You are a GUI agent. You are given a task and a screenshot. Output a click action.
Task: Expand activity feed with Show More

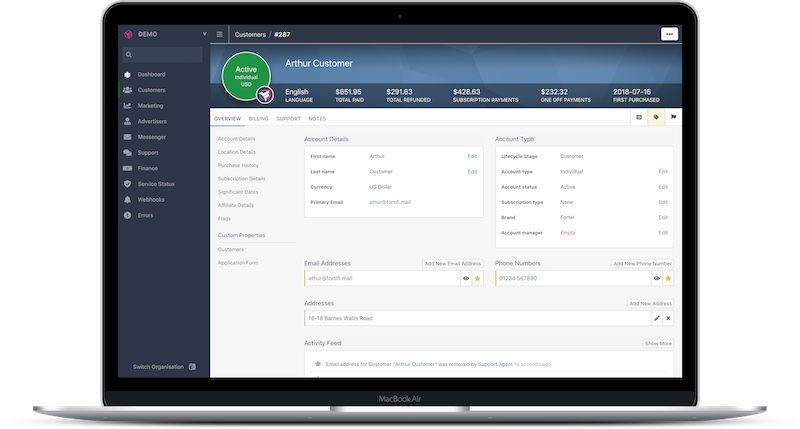pyautogui.click(x=658, y=343)
